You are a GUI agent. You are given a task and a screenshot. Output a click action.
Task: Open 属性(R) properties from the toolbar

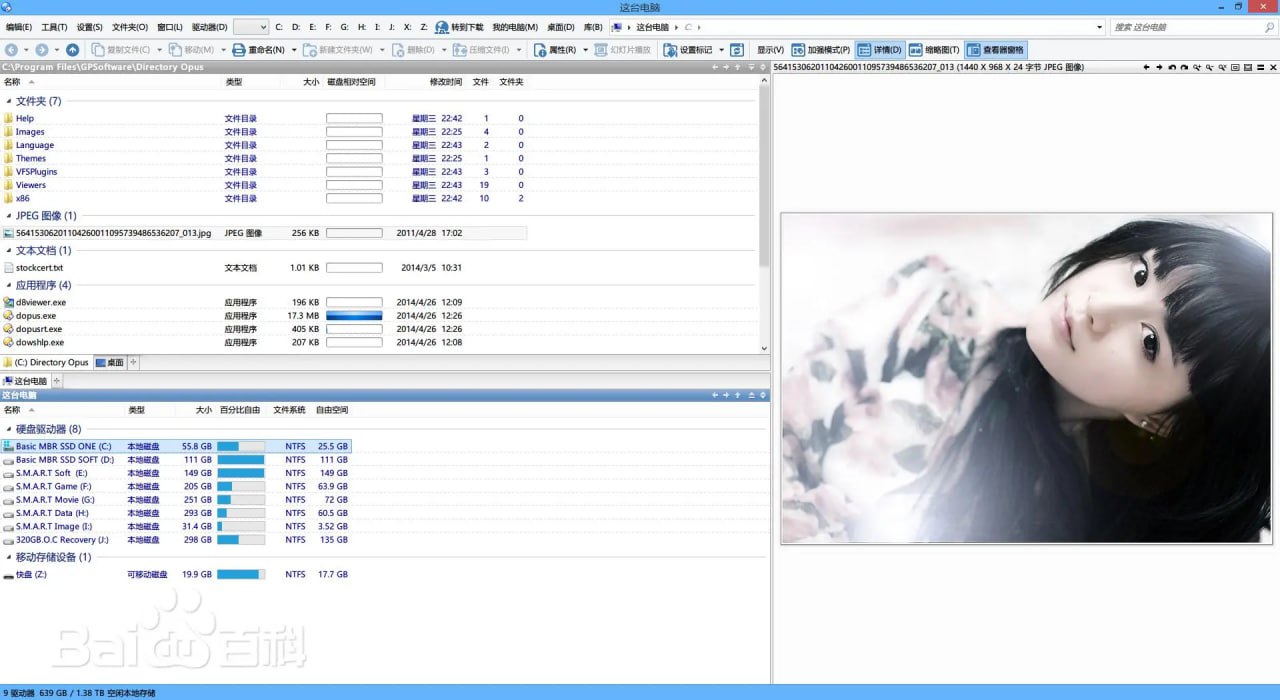[x=539, y=50]
